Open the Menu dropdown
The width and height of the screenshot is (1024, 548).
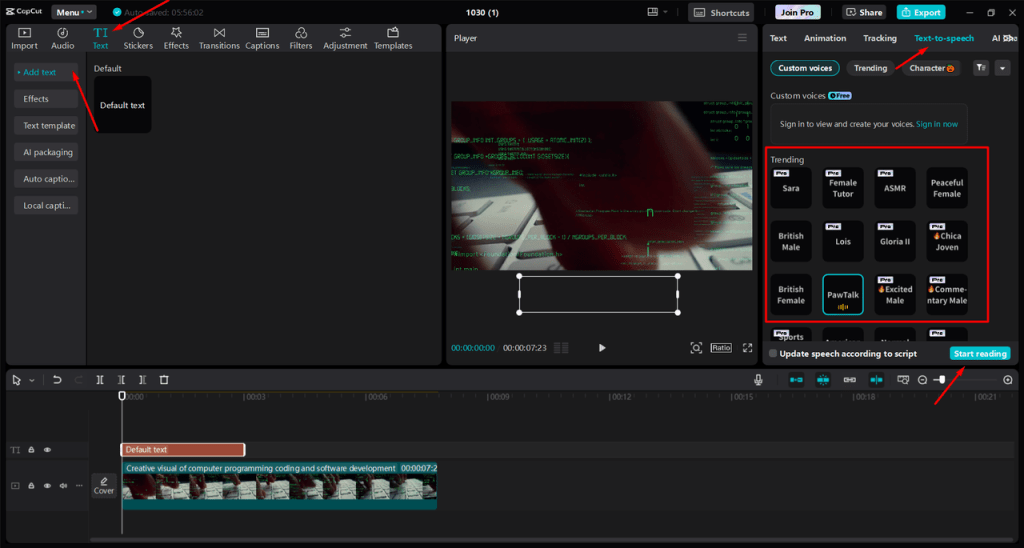[74, 12]
